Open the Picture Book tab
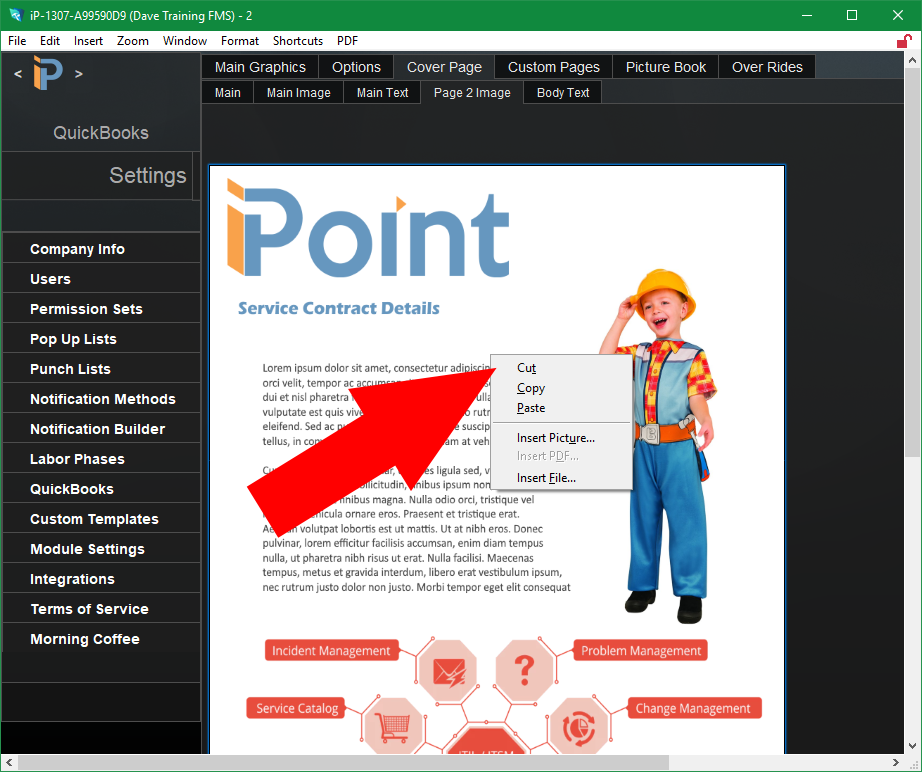 click(x=666, y=67)
